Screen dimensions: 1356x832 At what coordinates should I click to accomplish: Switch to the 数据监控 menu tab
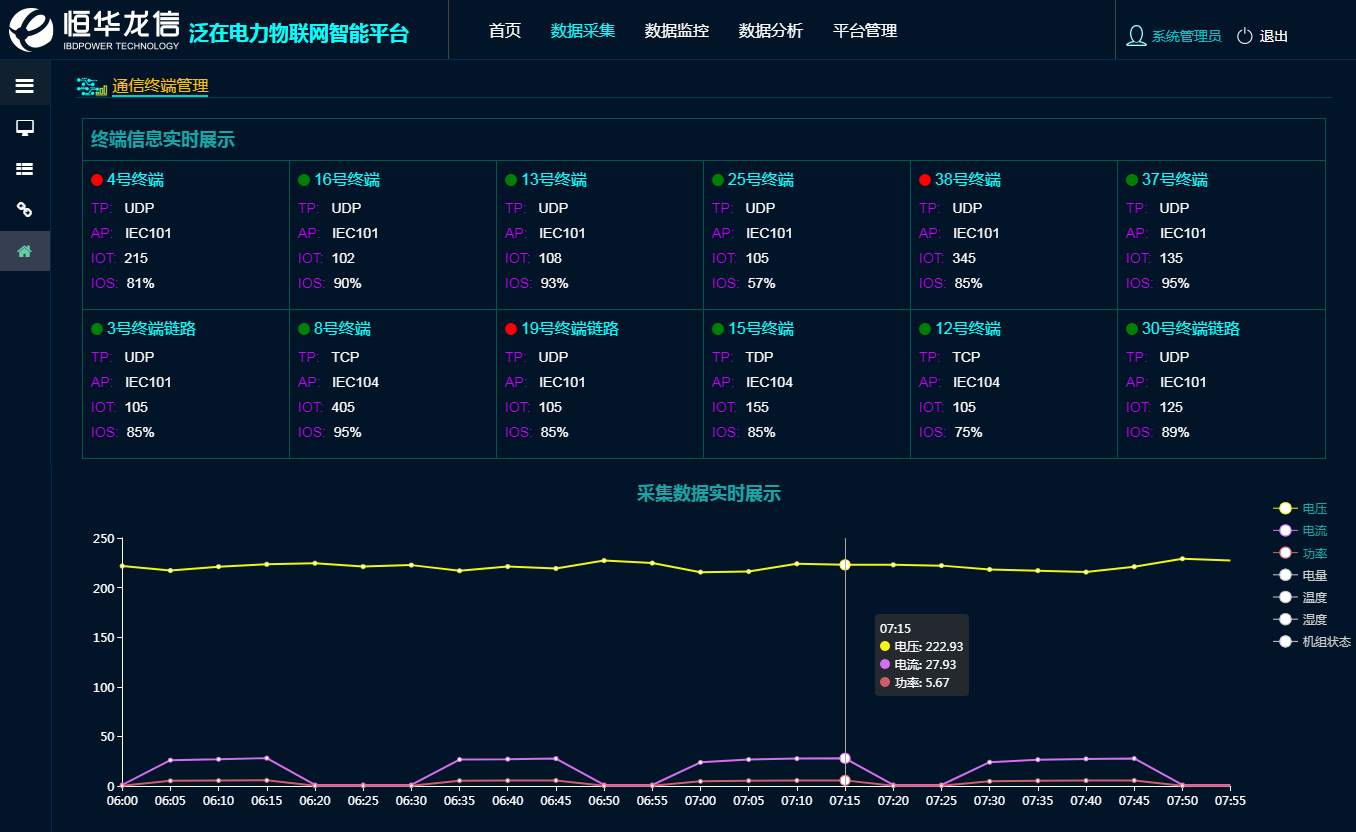pyautogui.click(x=676, y=31)
